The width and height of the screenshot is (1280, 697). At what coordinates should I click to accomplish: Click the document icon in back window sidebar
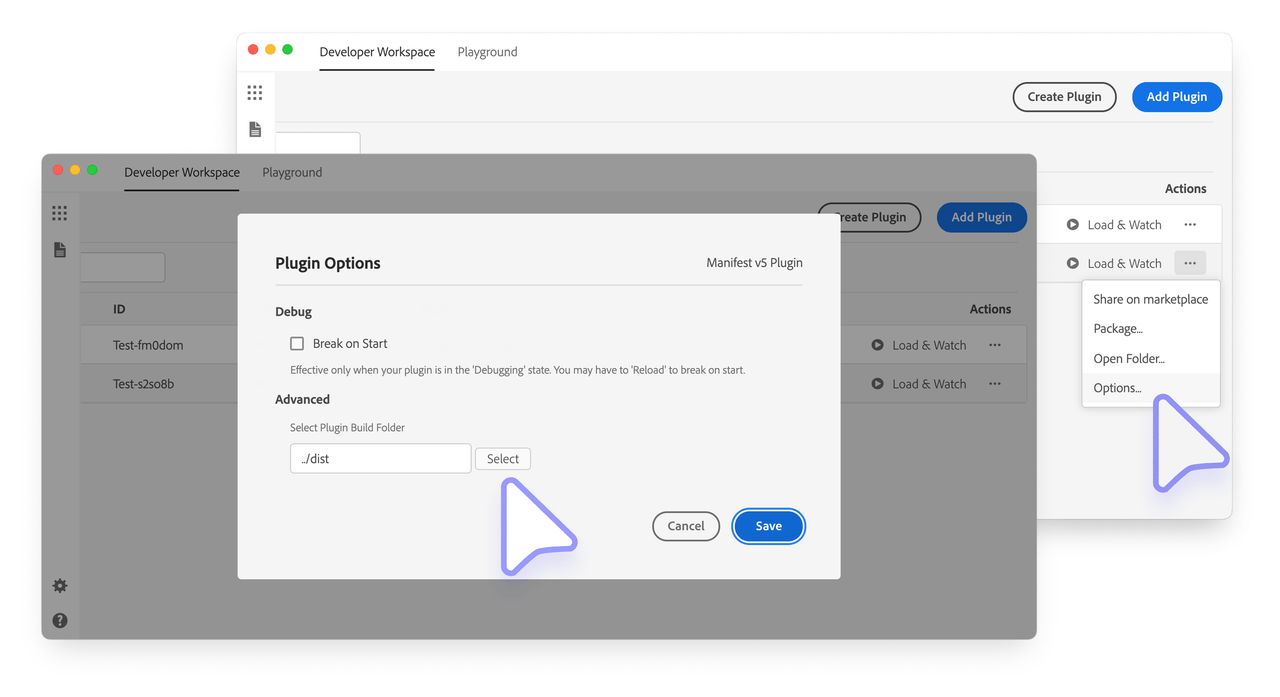[255, 130]
